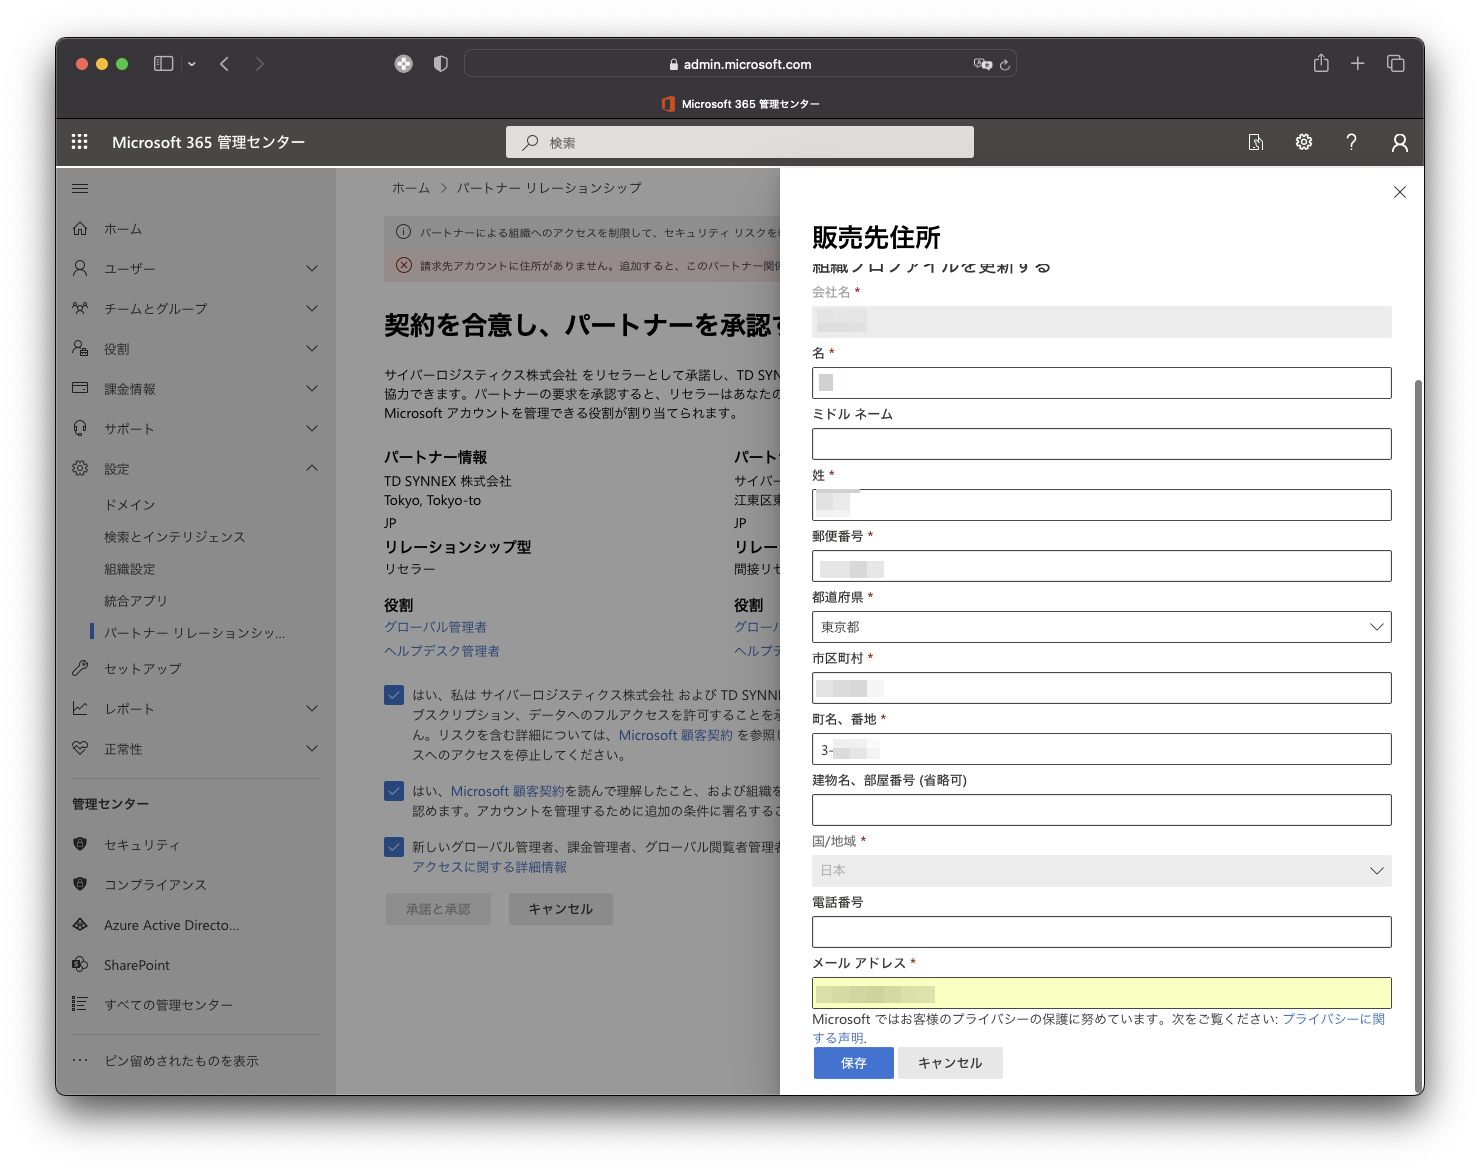Open the アクセスに関する詳細情報 link

[490, 867]
